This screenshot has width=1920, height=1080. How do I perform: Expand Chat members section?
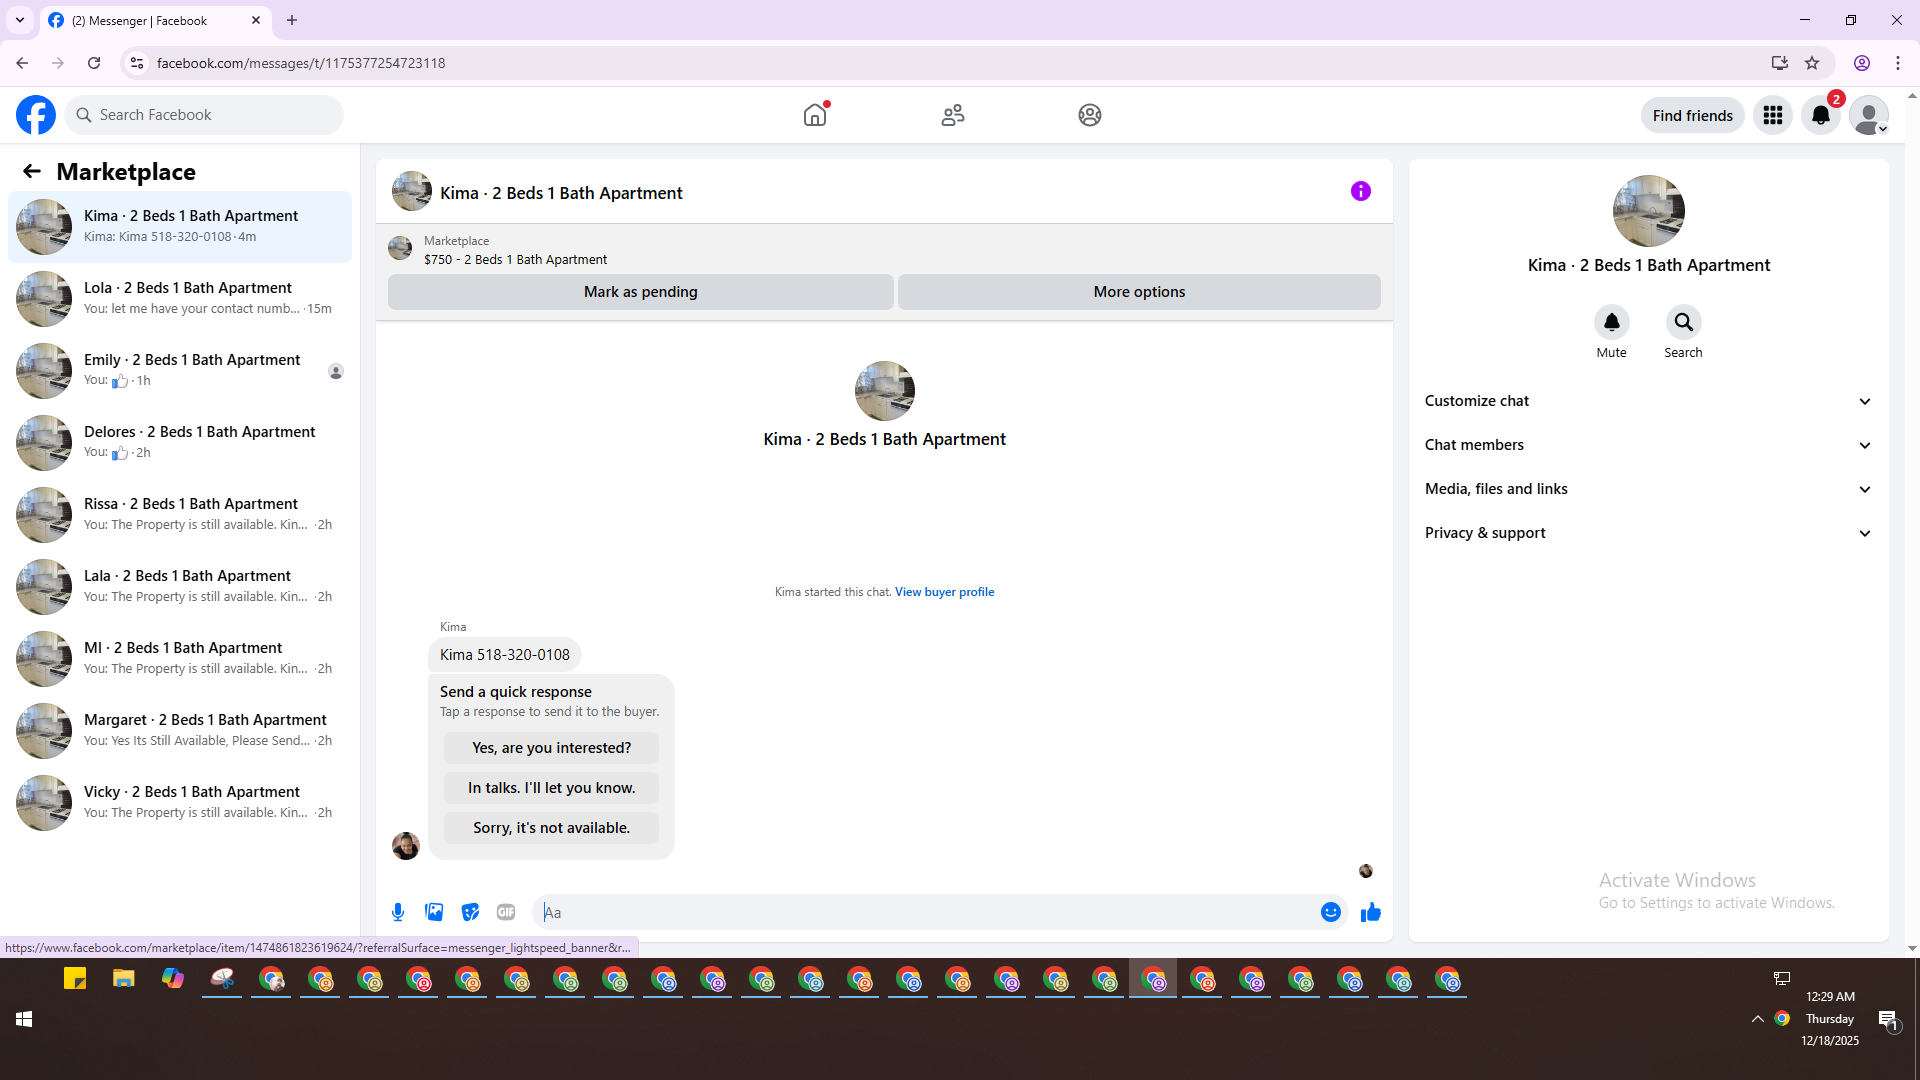1648,445
